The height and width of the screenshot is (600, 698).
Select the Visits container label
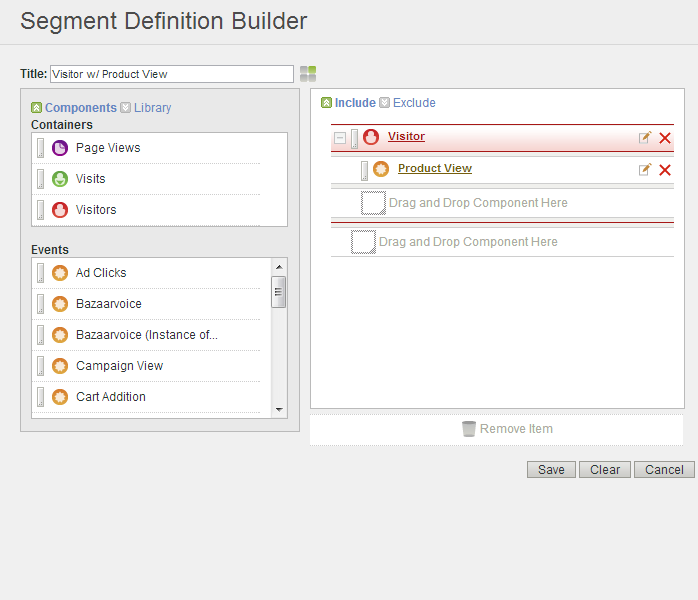[90, 179]
